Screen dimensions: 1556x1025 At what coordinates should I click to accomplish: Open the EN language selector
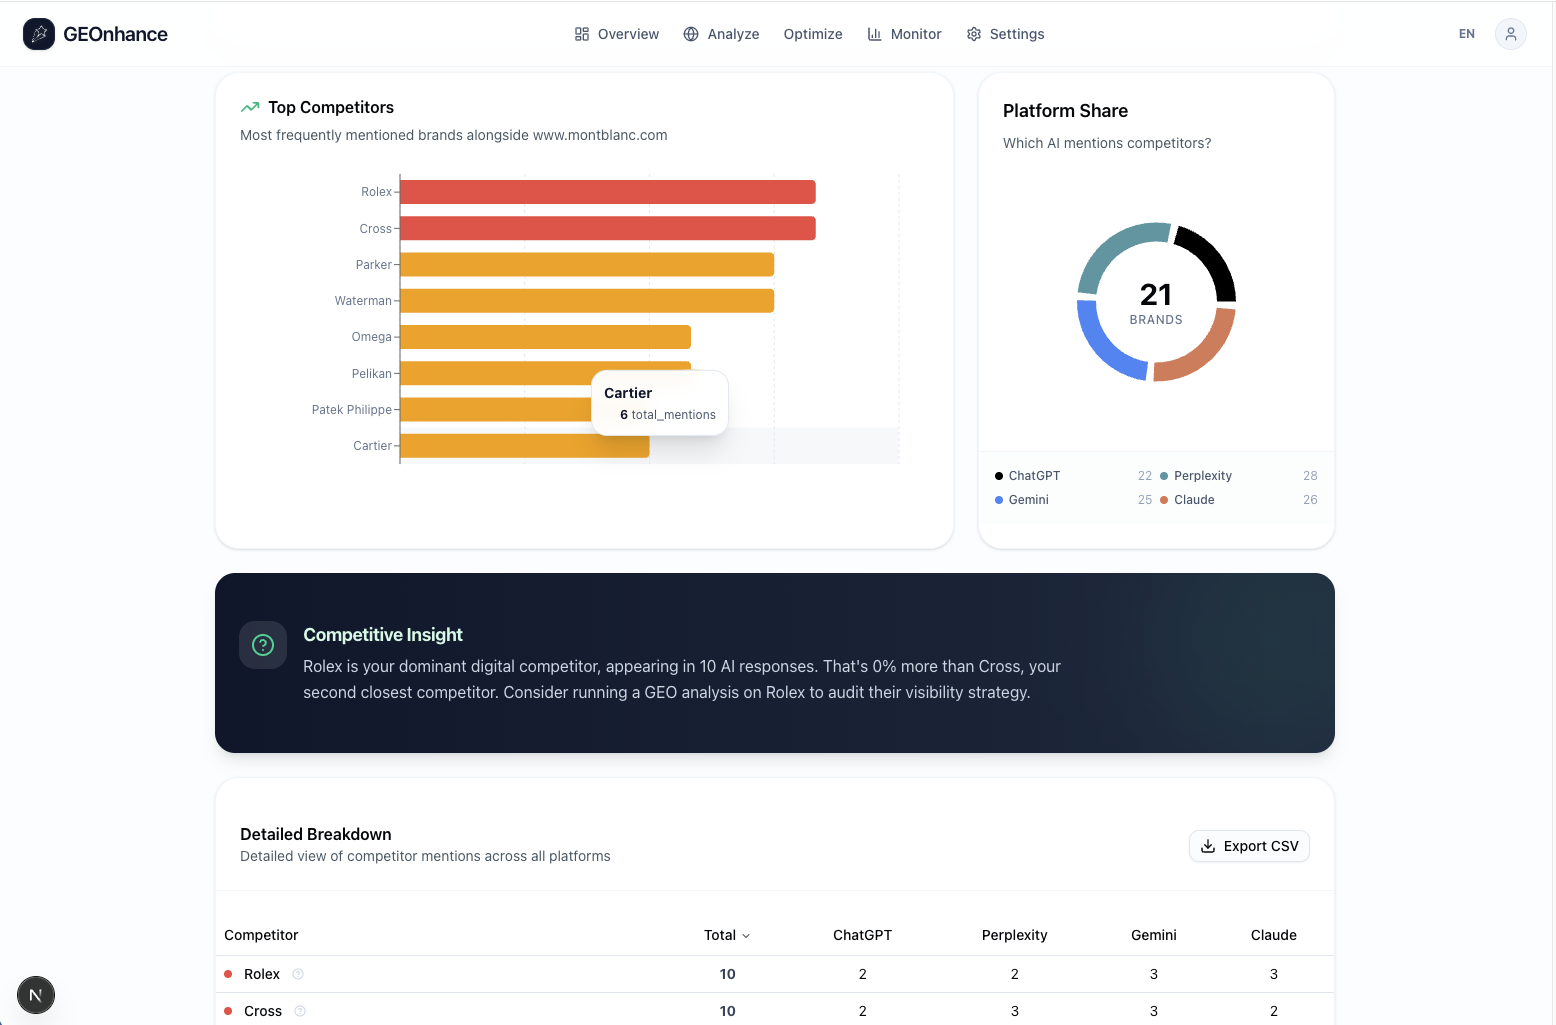(1466, 34)
